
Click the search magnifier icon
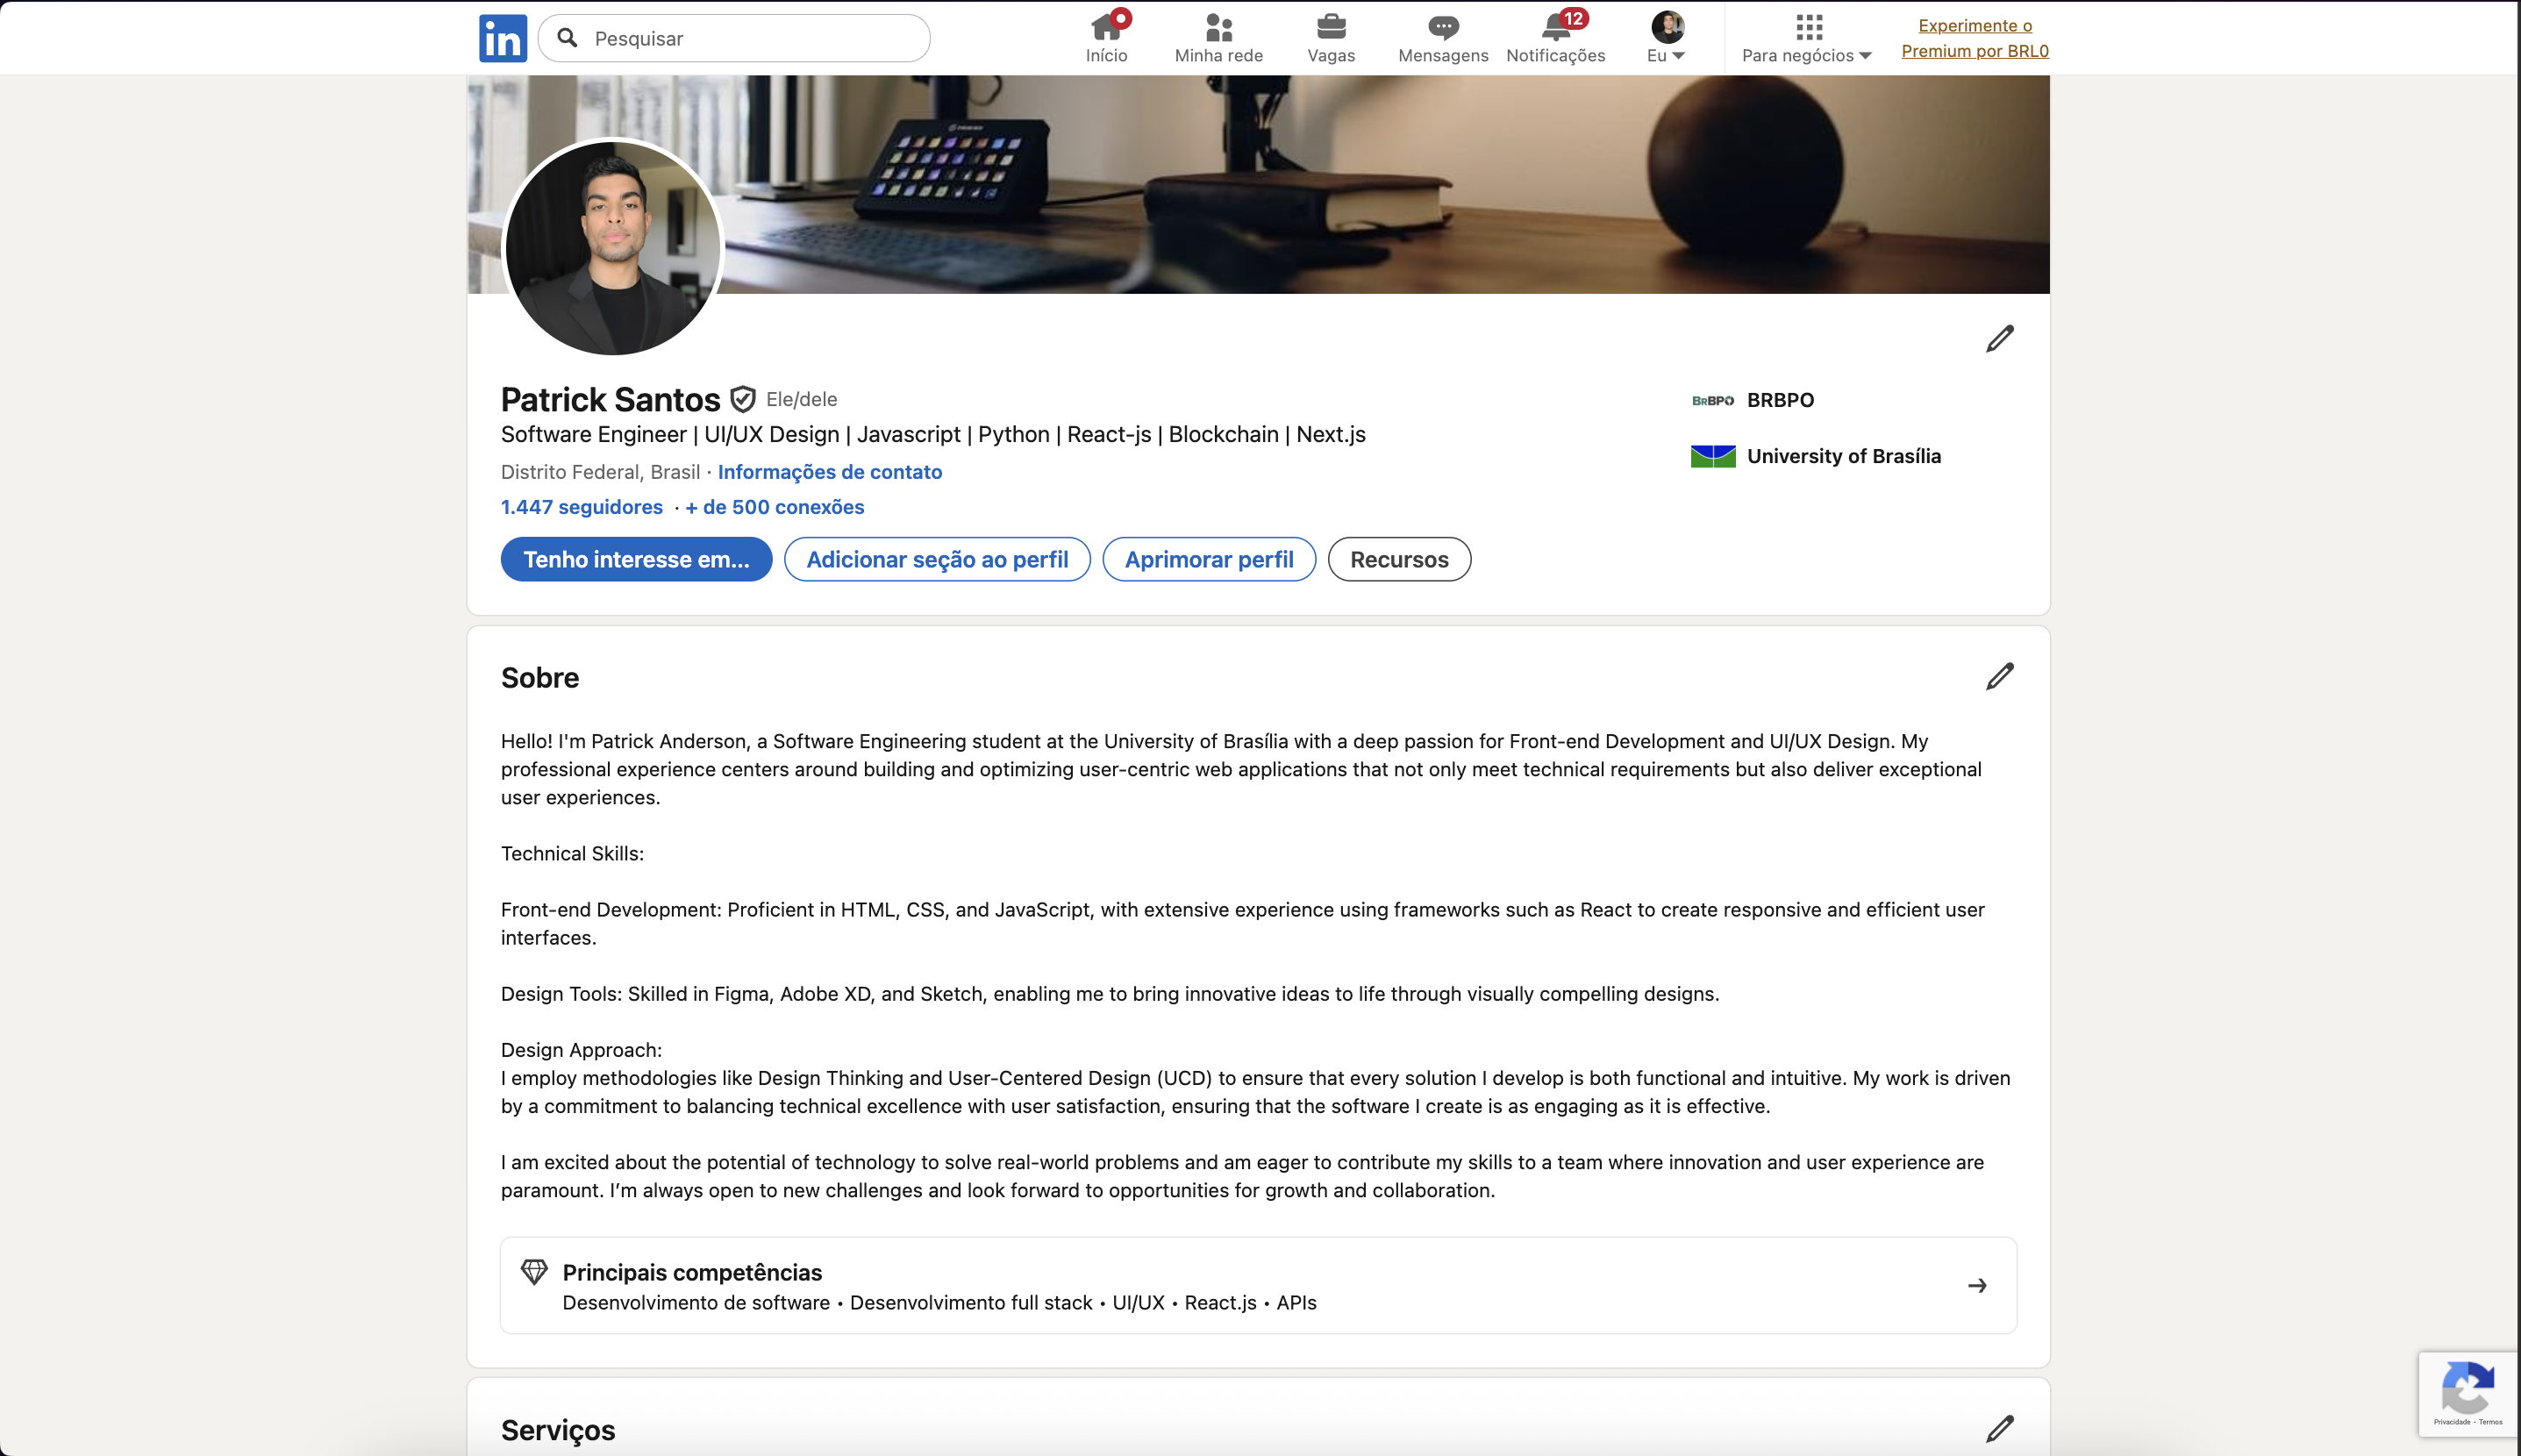pyautogui.click(x=567, y=37)
